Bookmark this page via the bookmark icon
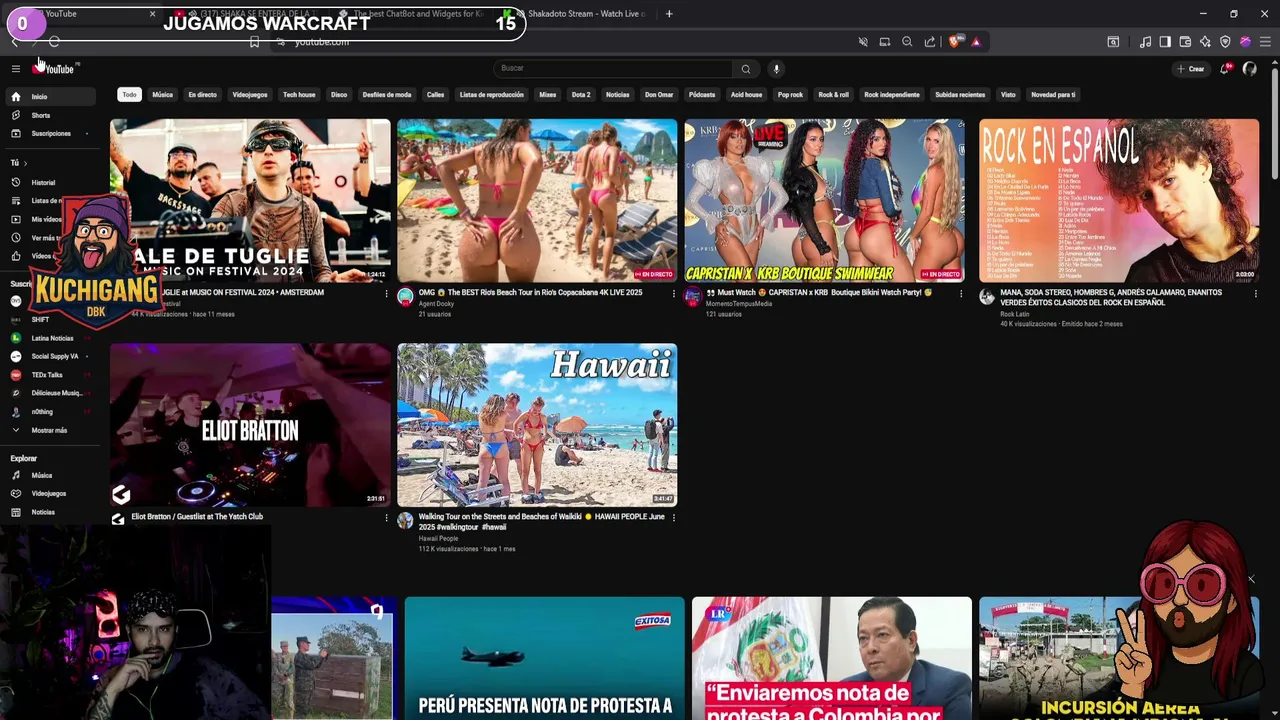Viewport: 1280px width, 720px height. pyautogui.click(x=254, y=42)
